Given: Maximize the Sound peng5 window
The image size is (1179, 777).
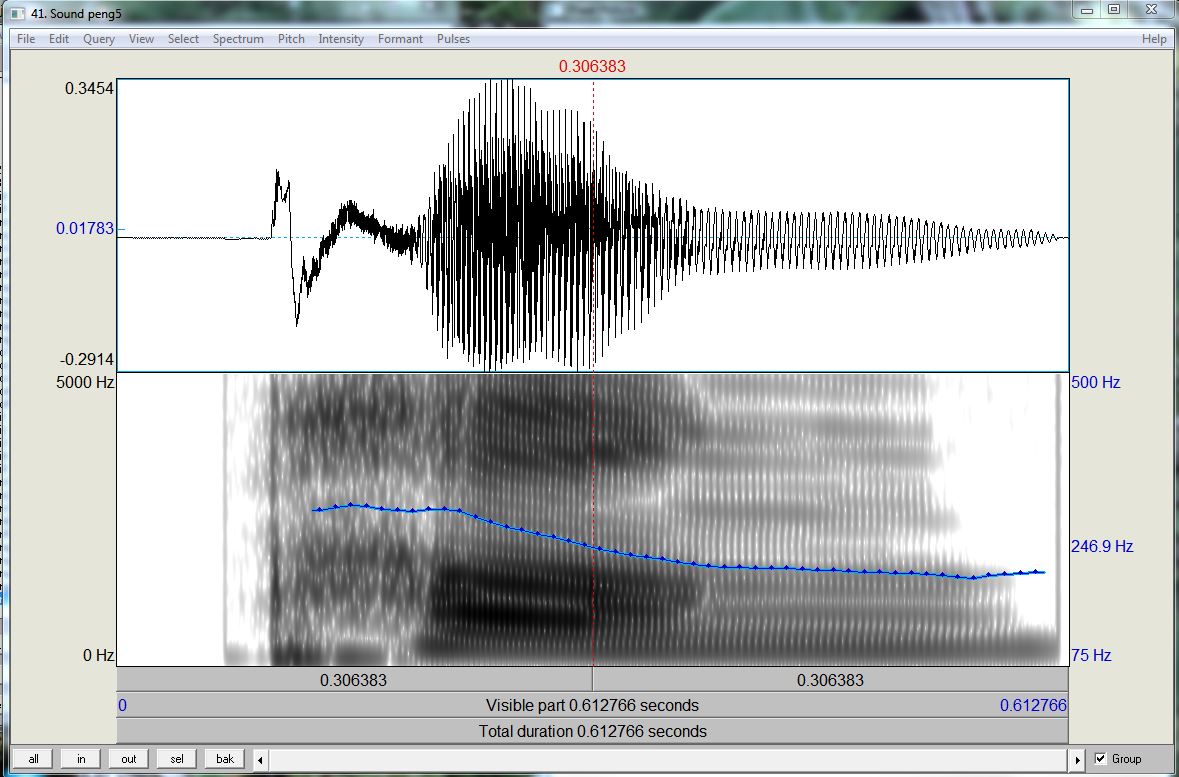Looking at the screenshot, I should [x=1114, y=10].
